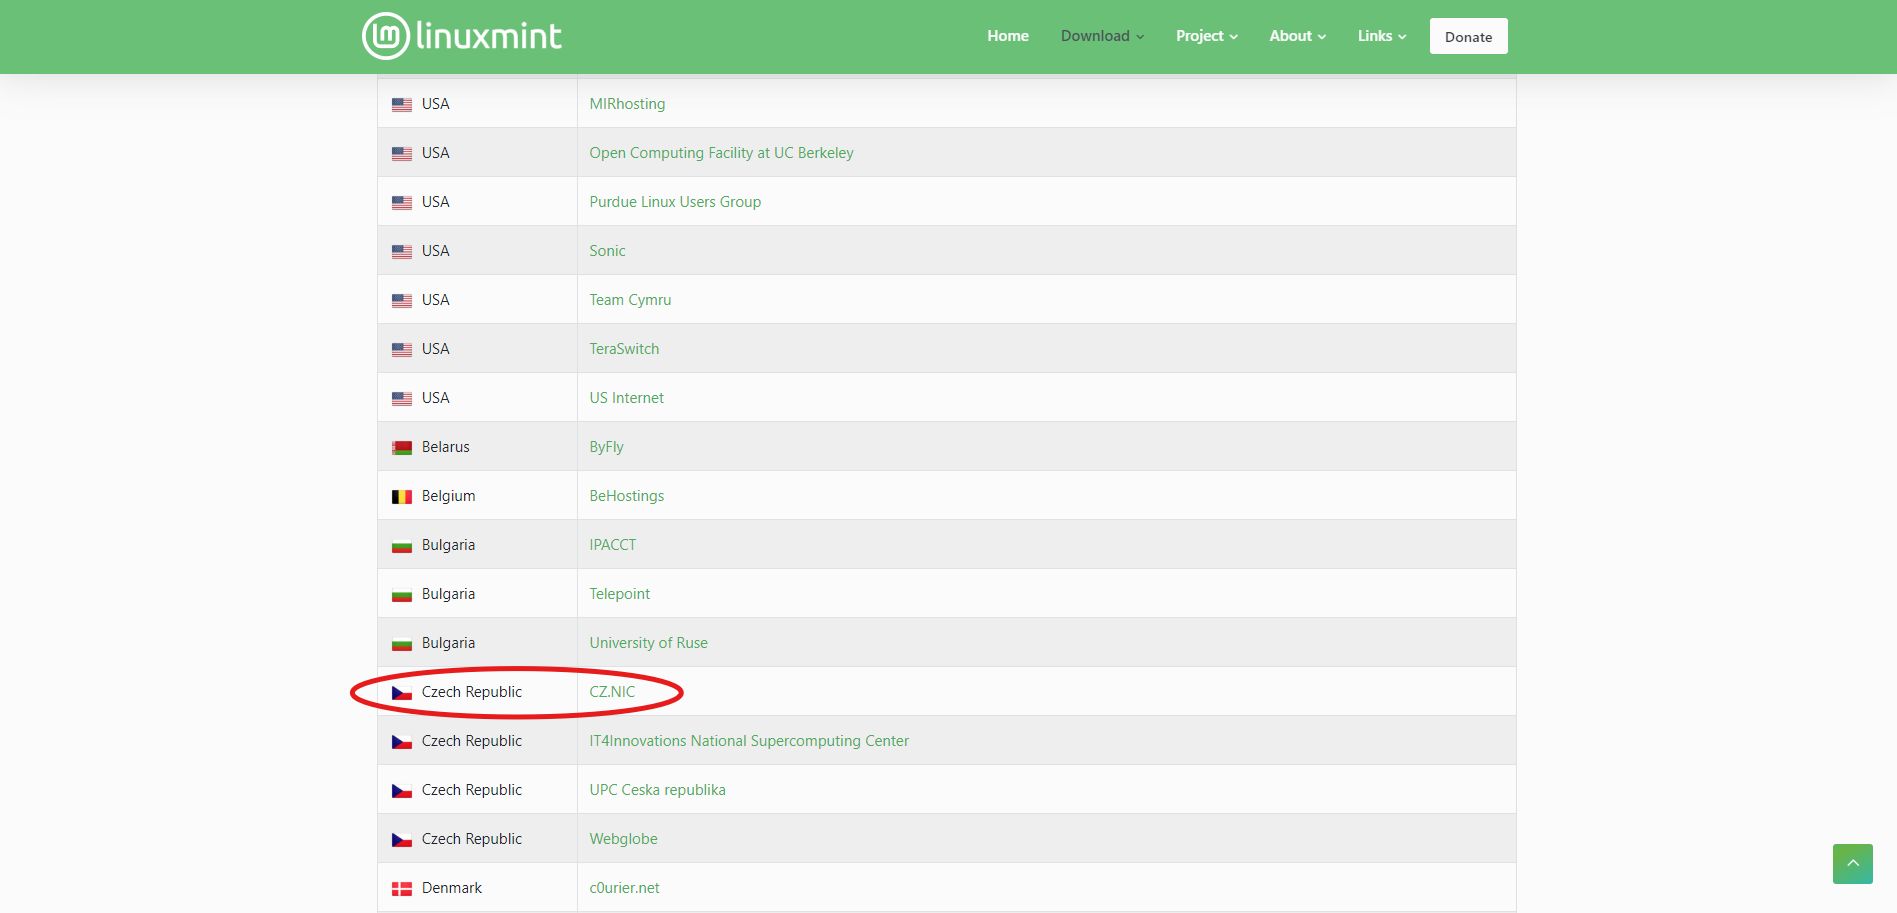Go to the Home menu item
The width and height of the screenshot is (1897, 913).
(x=1007, y=36)
